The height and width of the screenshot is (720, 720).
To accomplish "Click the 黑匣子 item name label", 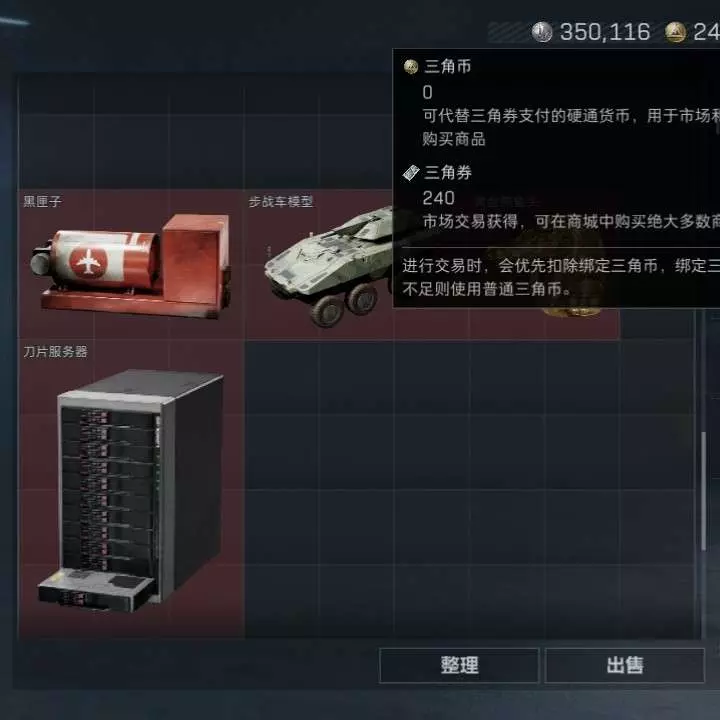I will point(42,201).
